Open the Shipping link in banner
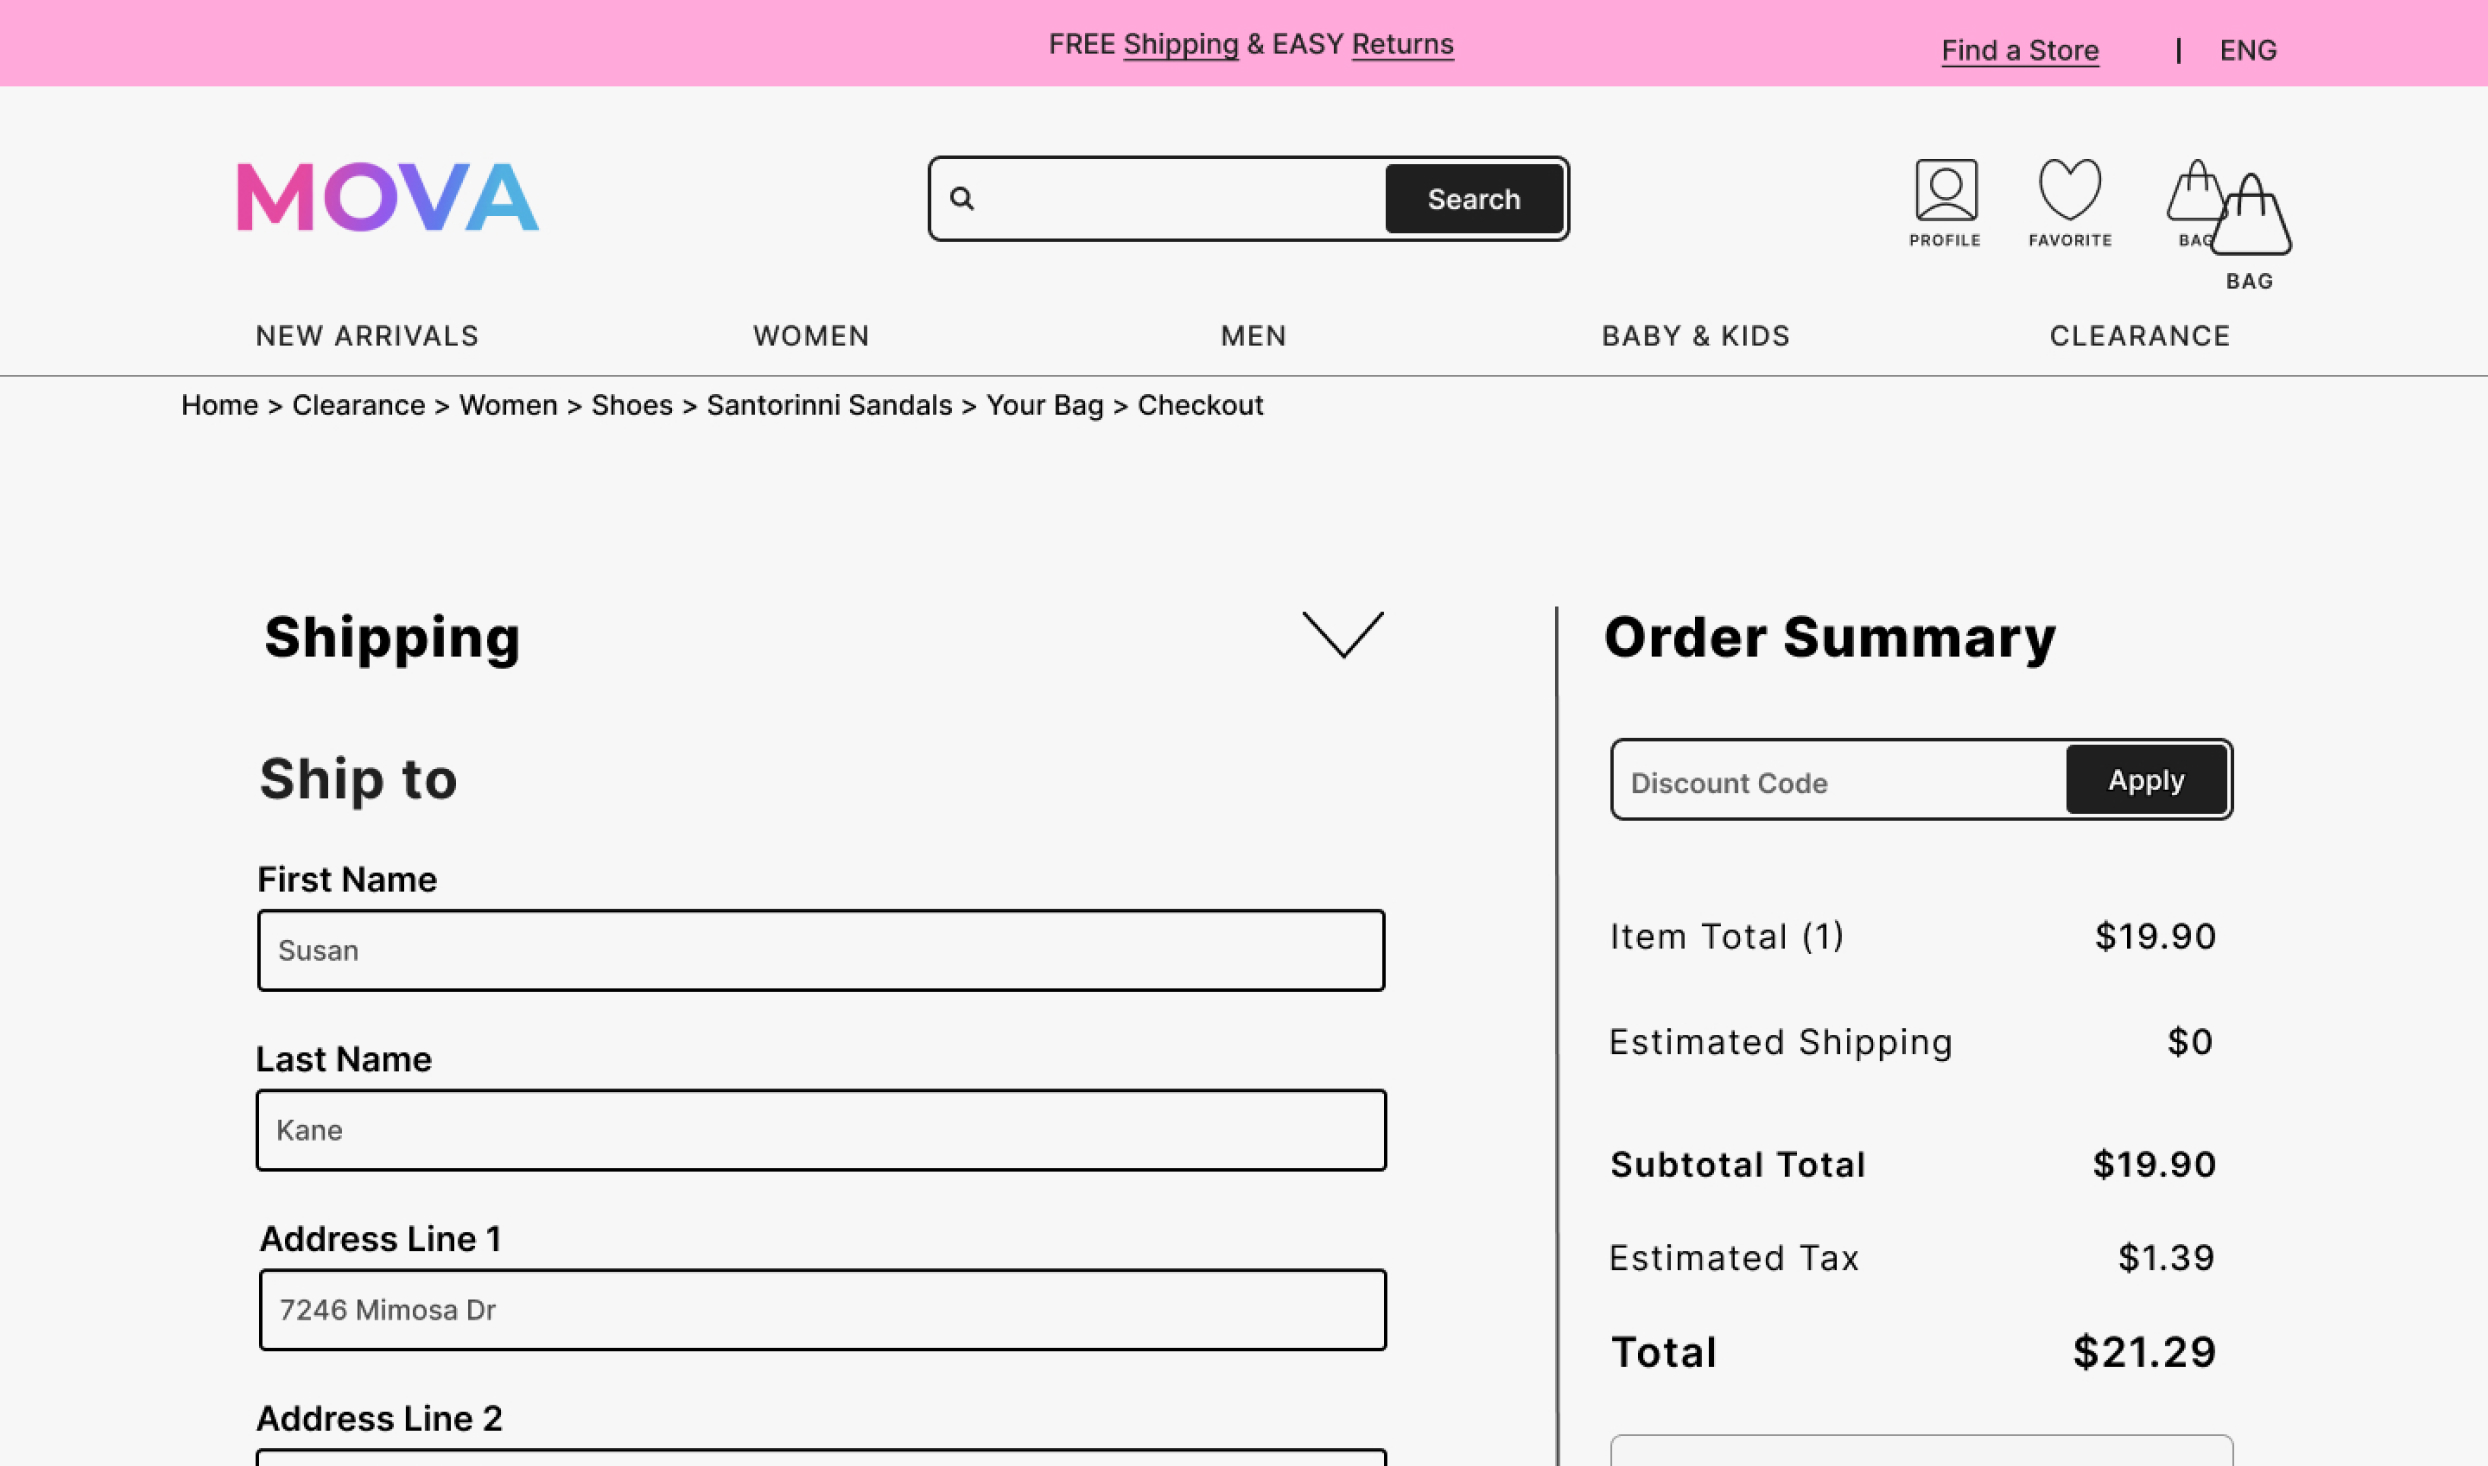The width and height of the screenshot is (2488, 1466). pos(1180,44)
